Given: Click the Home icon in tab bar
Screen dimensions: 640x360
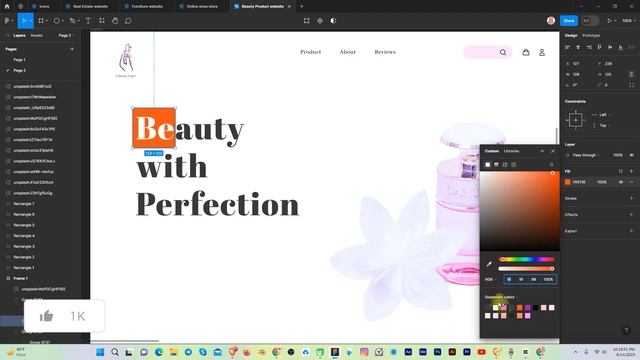Looking at the screenshot, I should click(7, 7).
